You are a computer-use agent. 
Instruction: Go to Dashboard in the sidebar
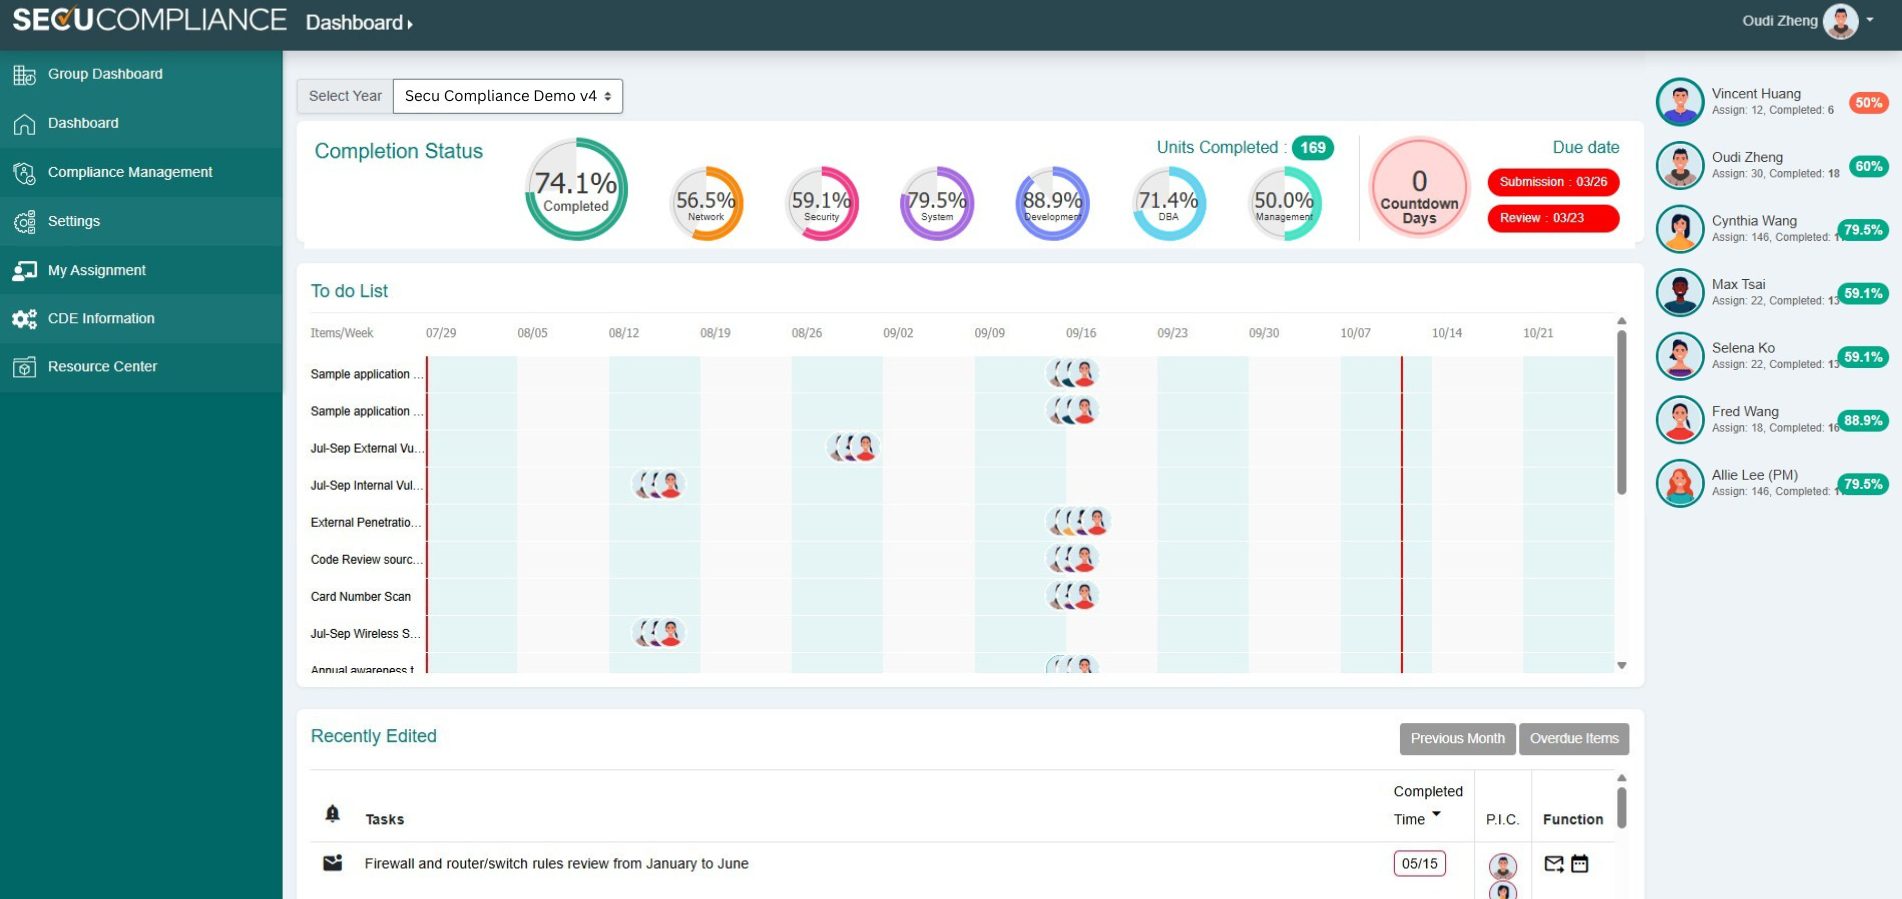pos(83,123)
